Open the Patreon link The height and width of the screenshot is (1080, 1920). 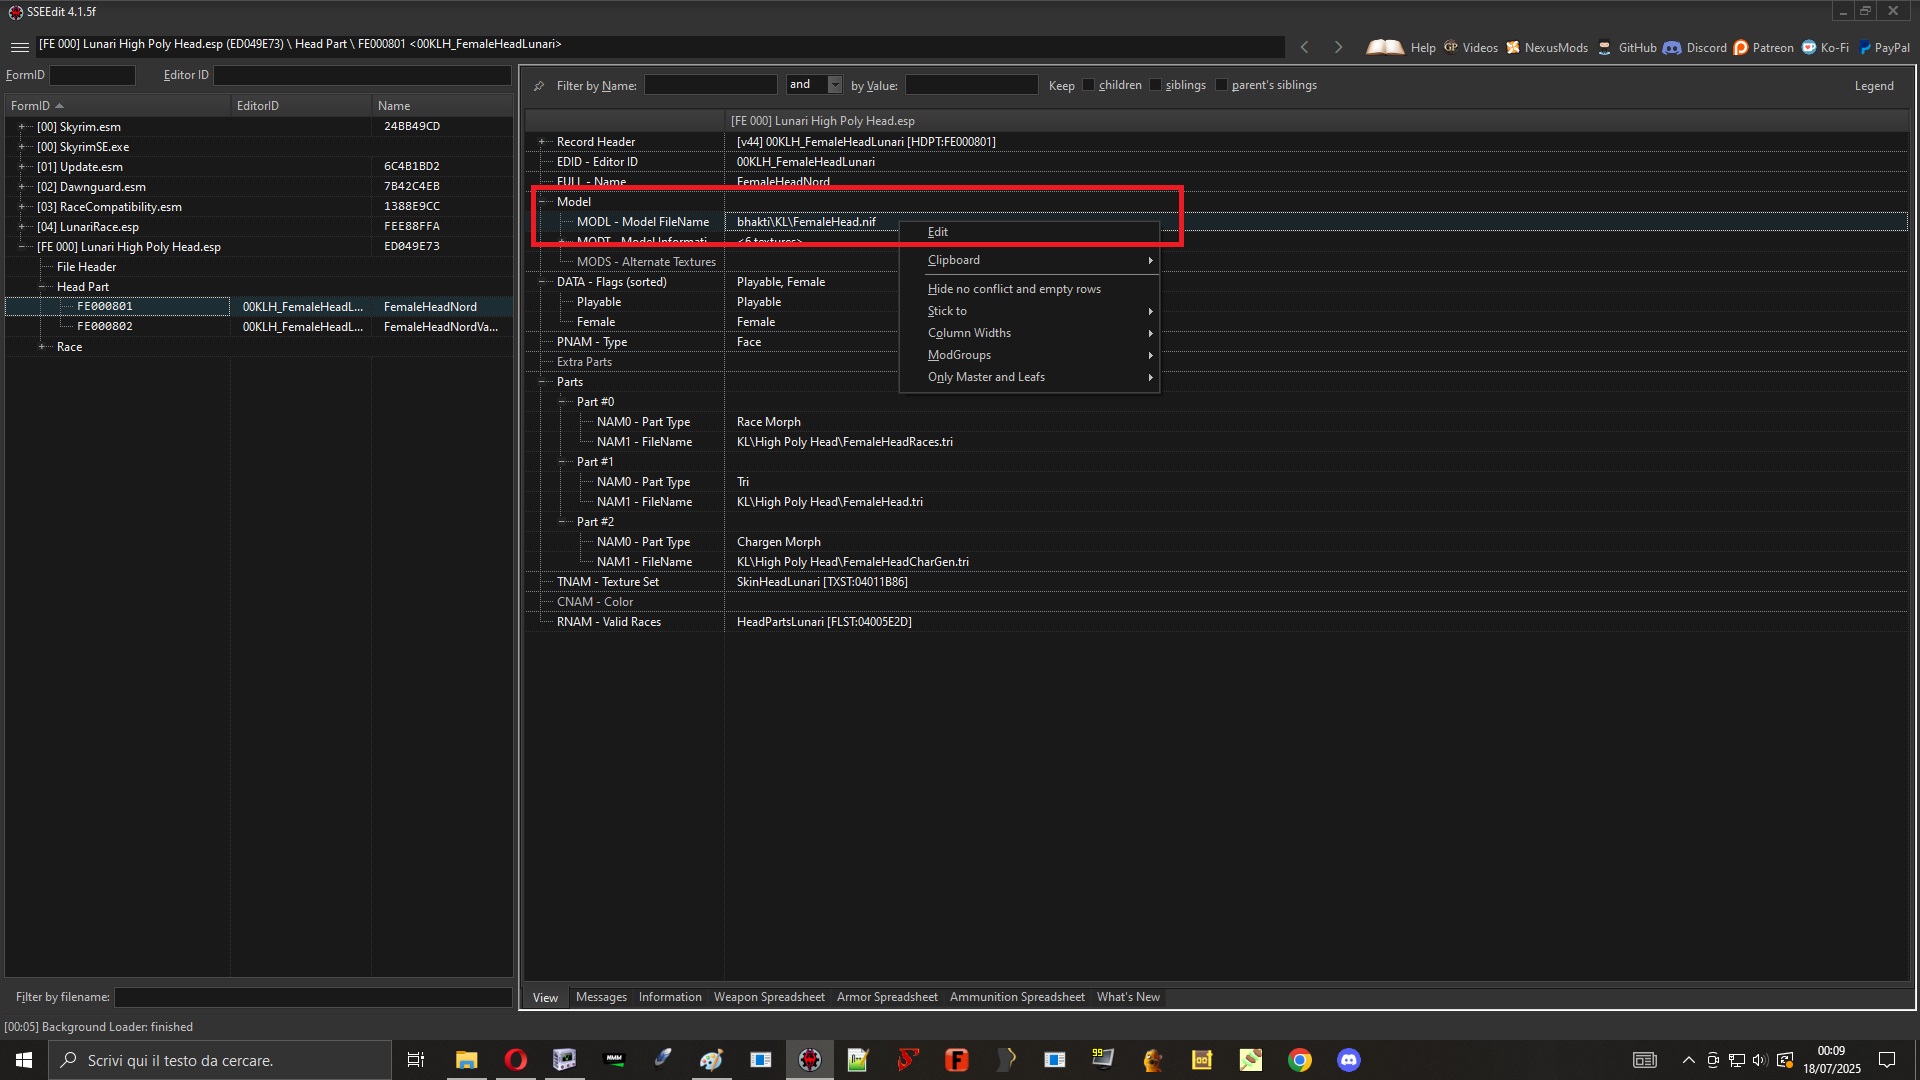click(1764, 47)
